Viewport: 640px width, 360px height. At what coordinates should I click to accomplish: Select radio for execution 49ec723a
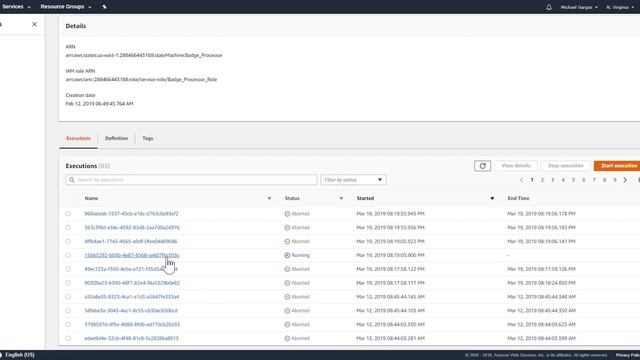coord(68,269)
